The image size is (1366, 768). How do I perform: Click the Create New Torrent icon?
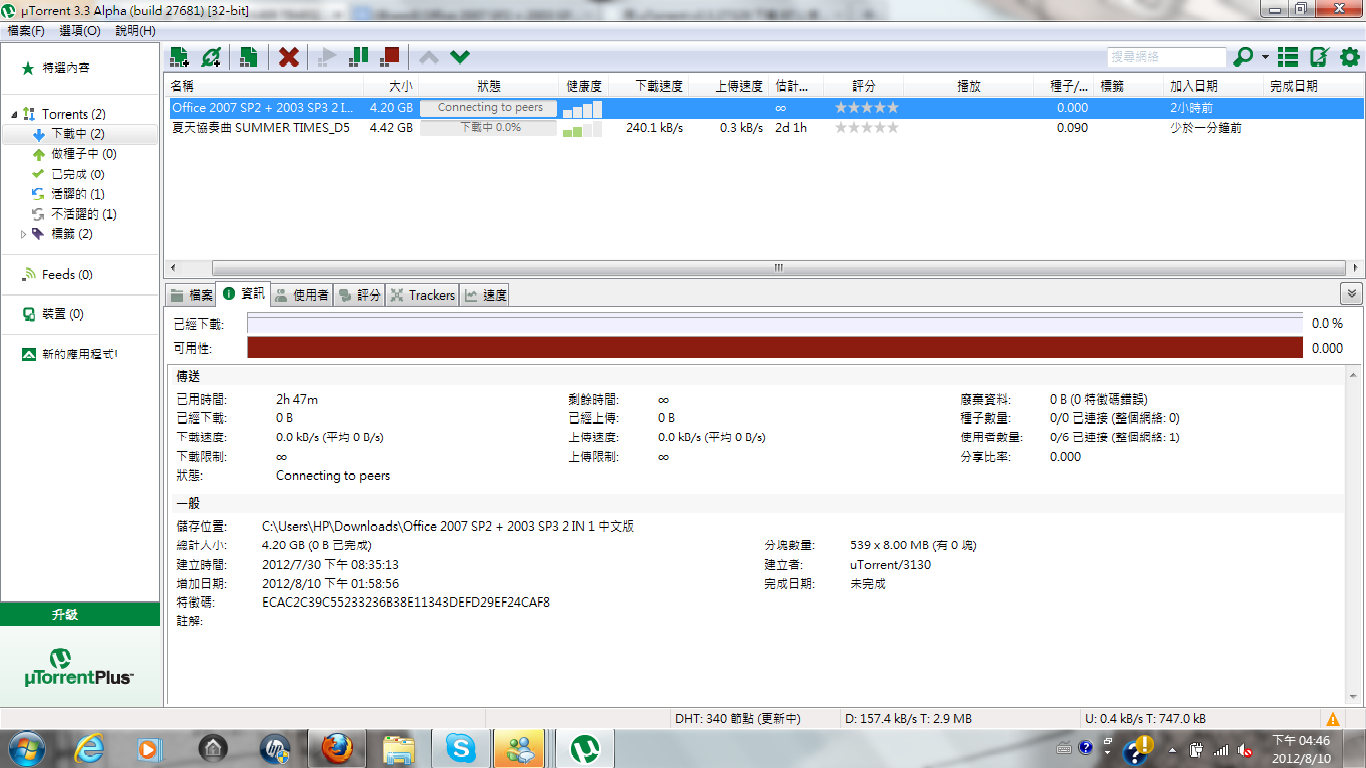coord(248,57)
